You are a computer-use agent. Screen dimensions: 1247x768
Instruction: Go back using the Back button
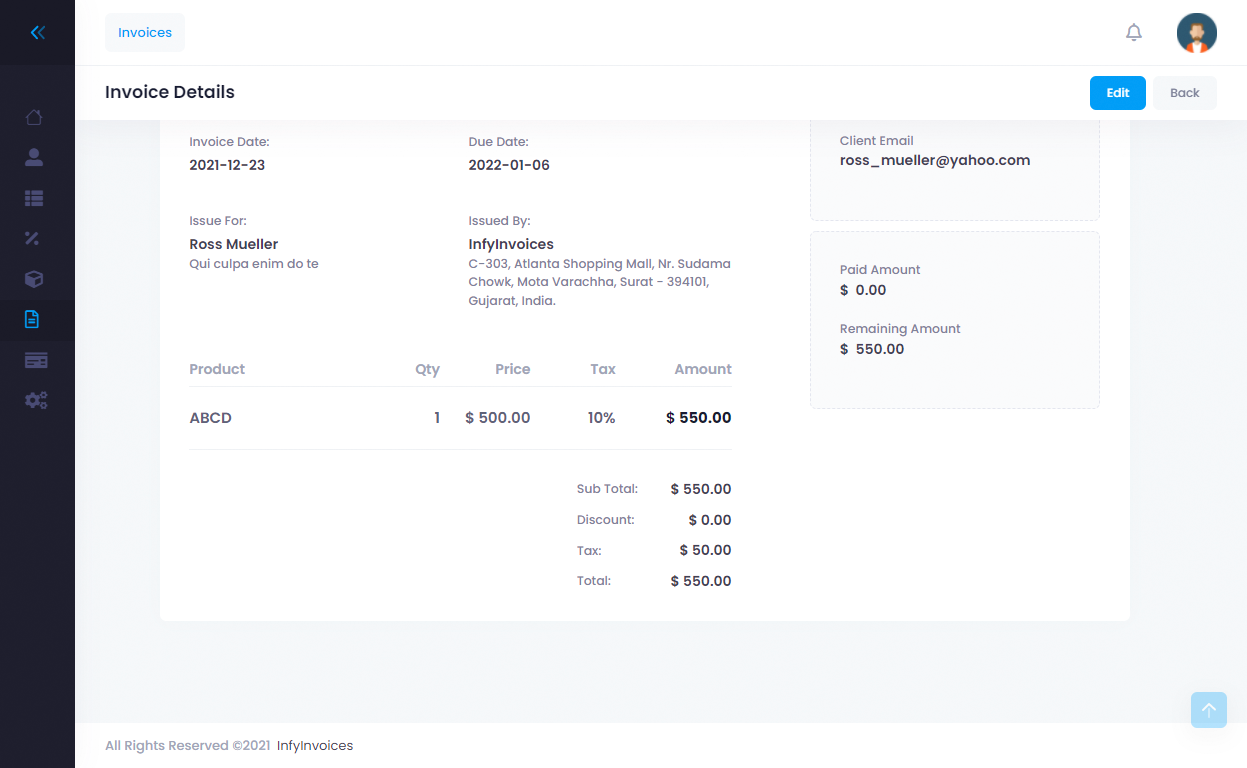(1184, 93)
